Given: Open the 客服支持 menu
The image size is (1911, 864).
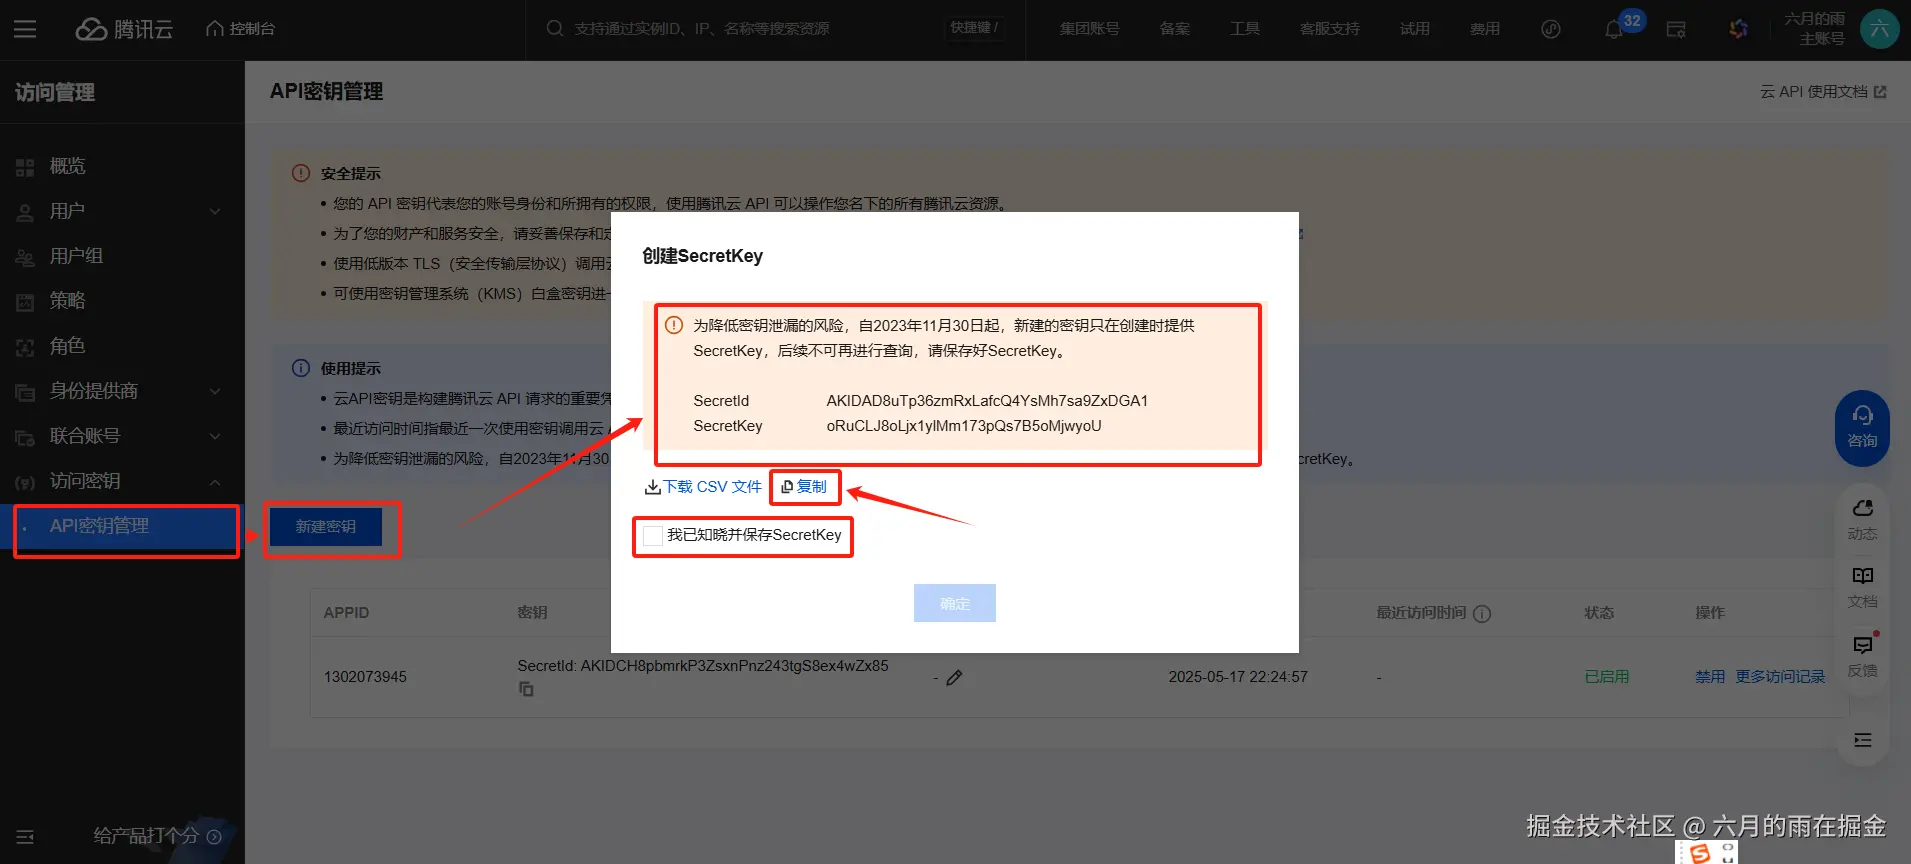Looking at the screenshot, I should (1329, 29).
